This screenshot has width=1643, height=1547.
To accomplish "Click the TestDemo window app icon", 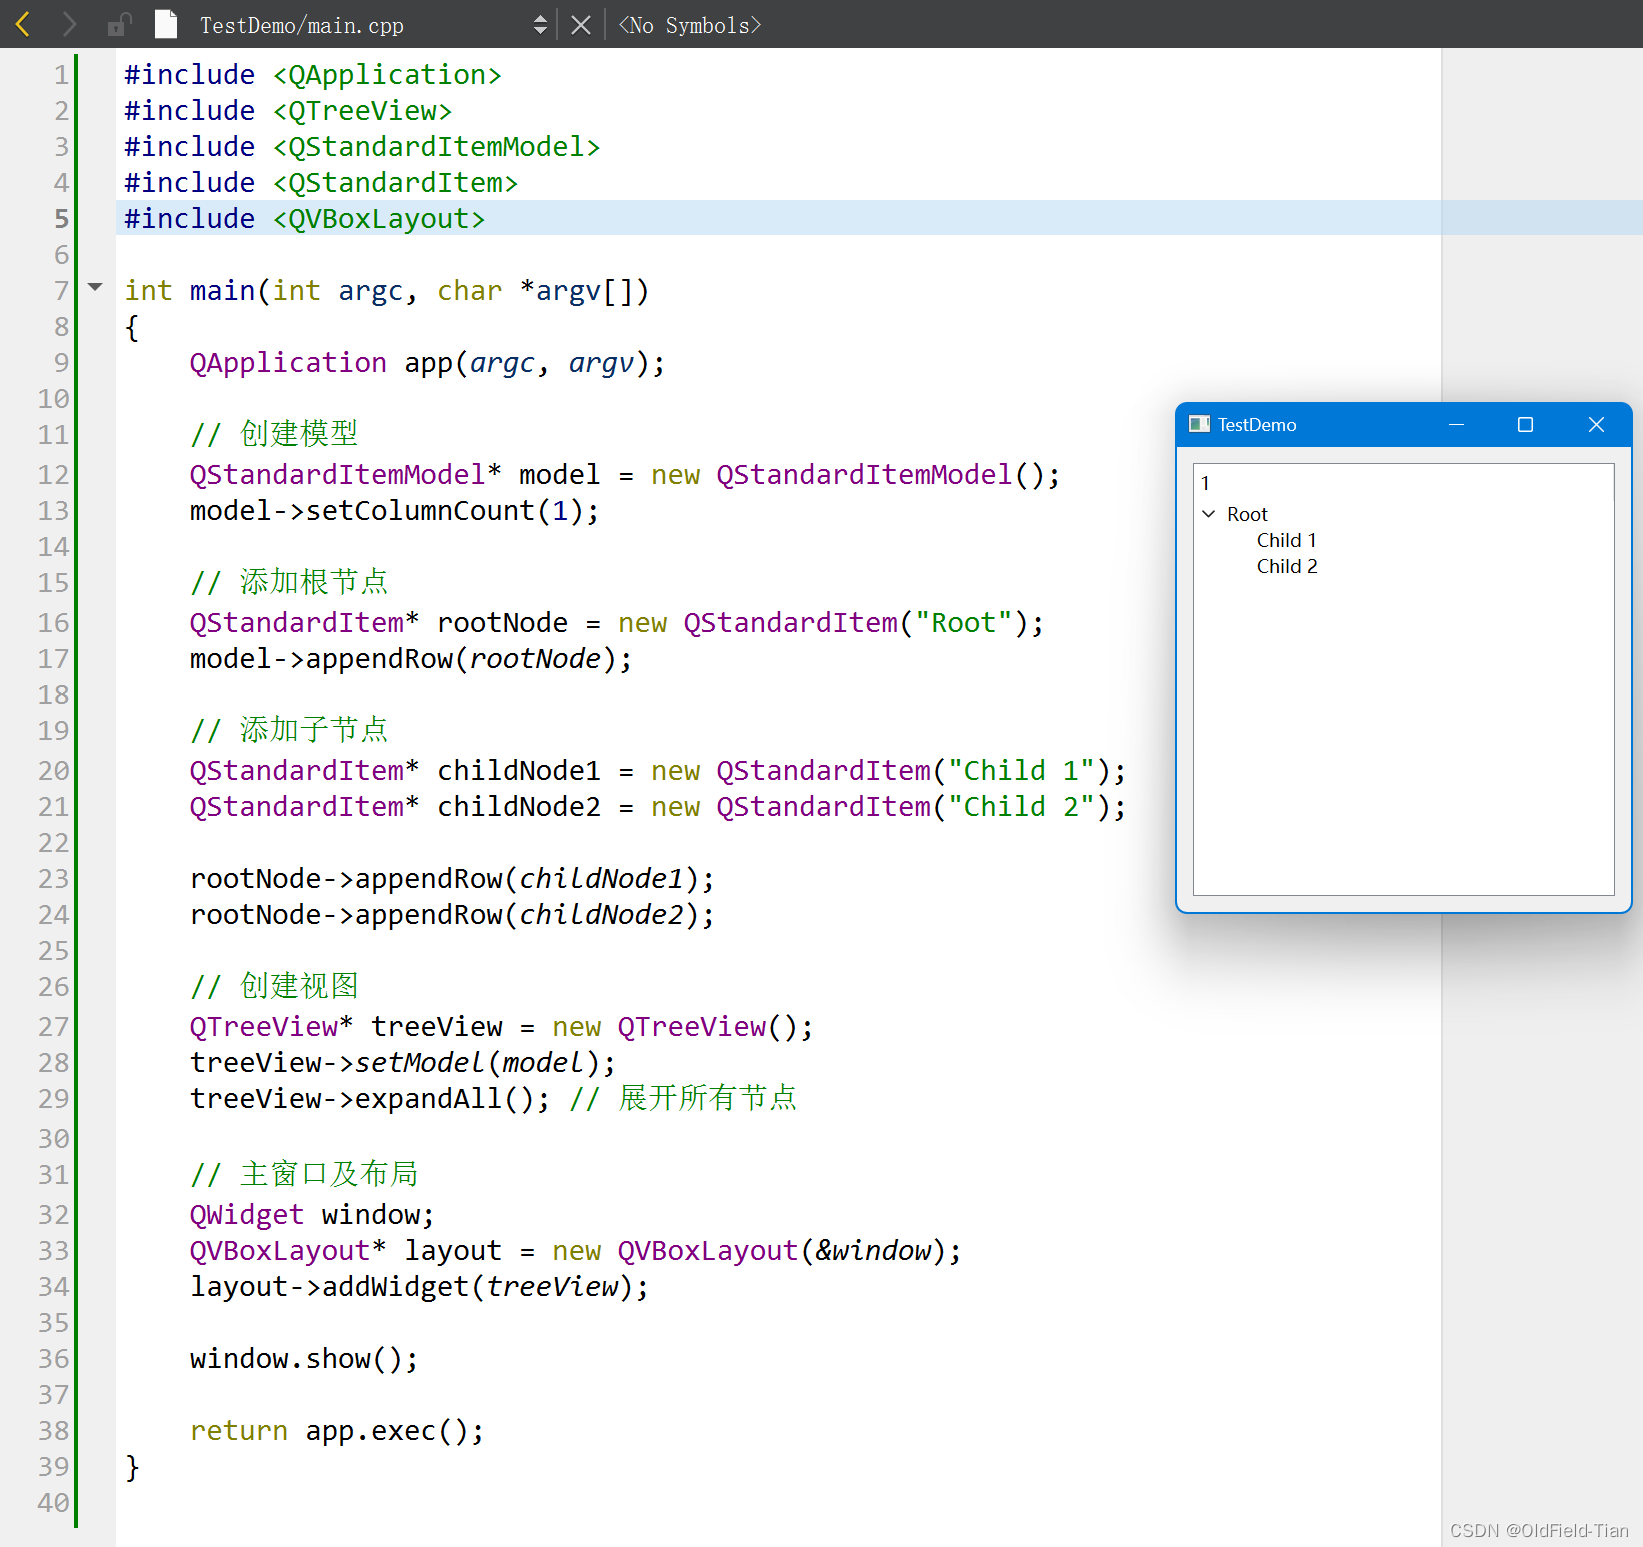I will [1199, 424].
